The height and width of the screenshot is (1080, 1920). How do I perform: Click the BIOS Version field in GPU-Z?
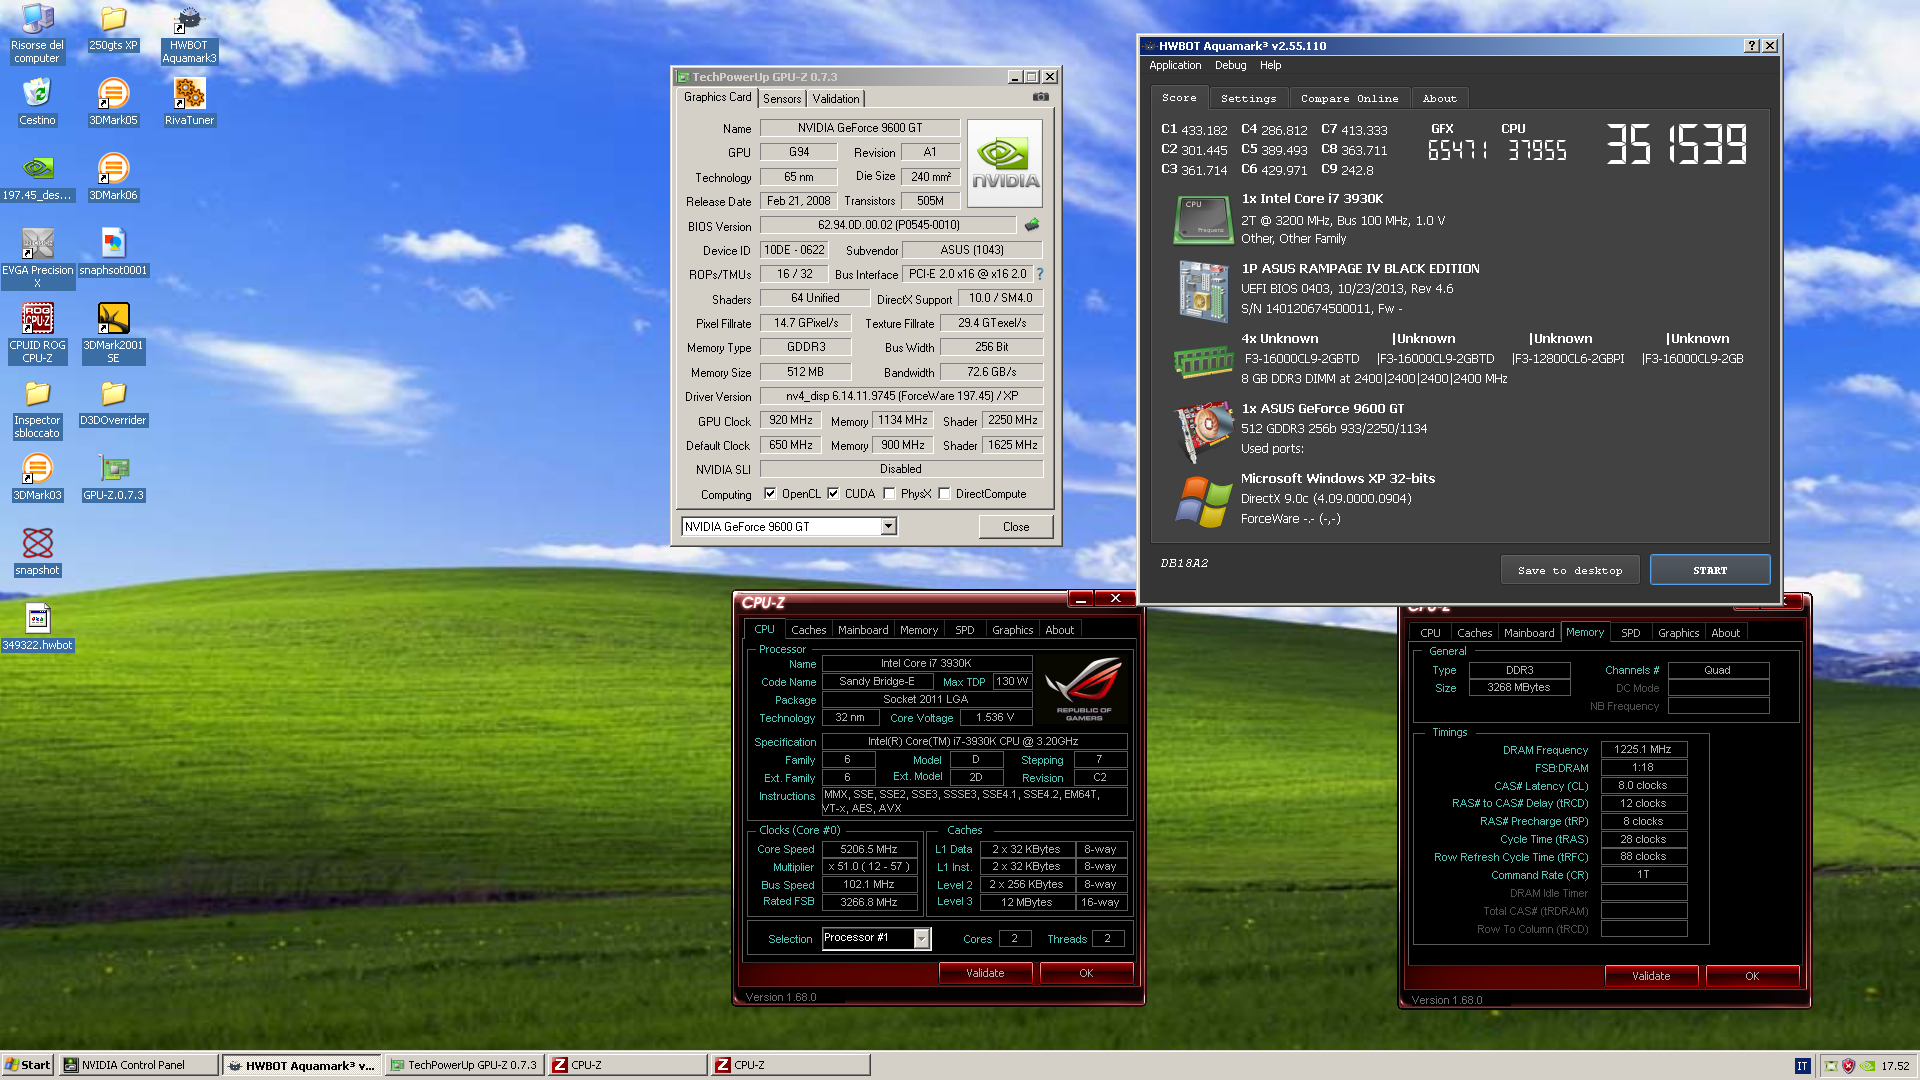(888, 225)
